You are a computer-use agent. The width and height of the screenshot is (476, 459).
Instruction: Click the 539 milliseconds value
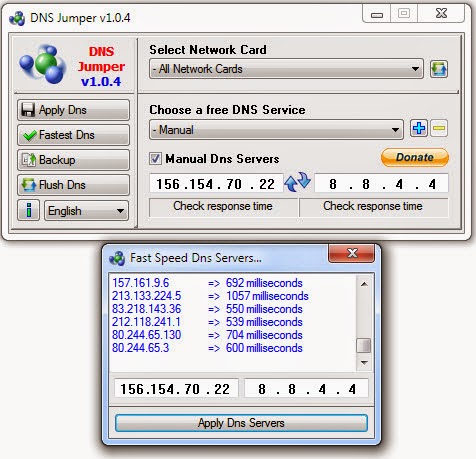pos(264,322)
